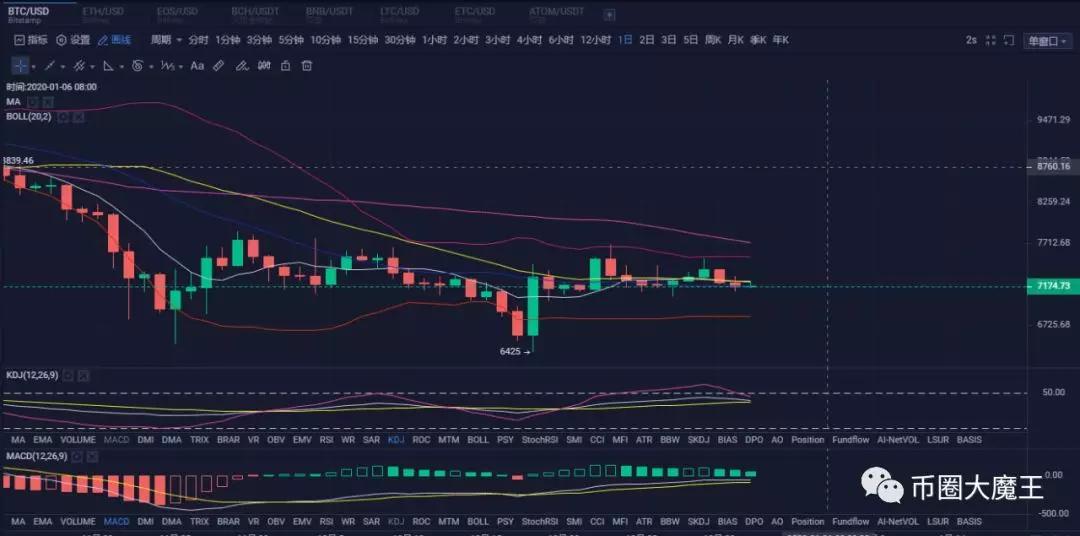Switch to the BCH/USDT tab
The image size is (1080, 536).
click(256, 14)
